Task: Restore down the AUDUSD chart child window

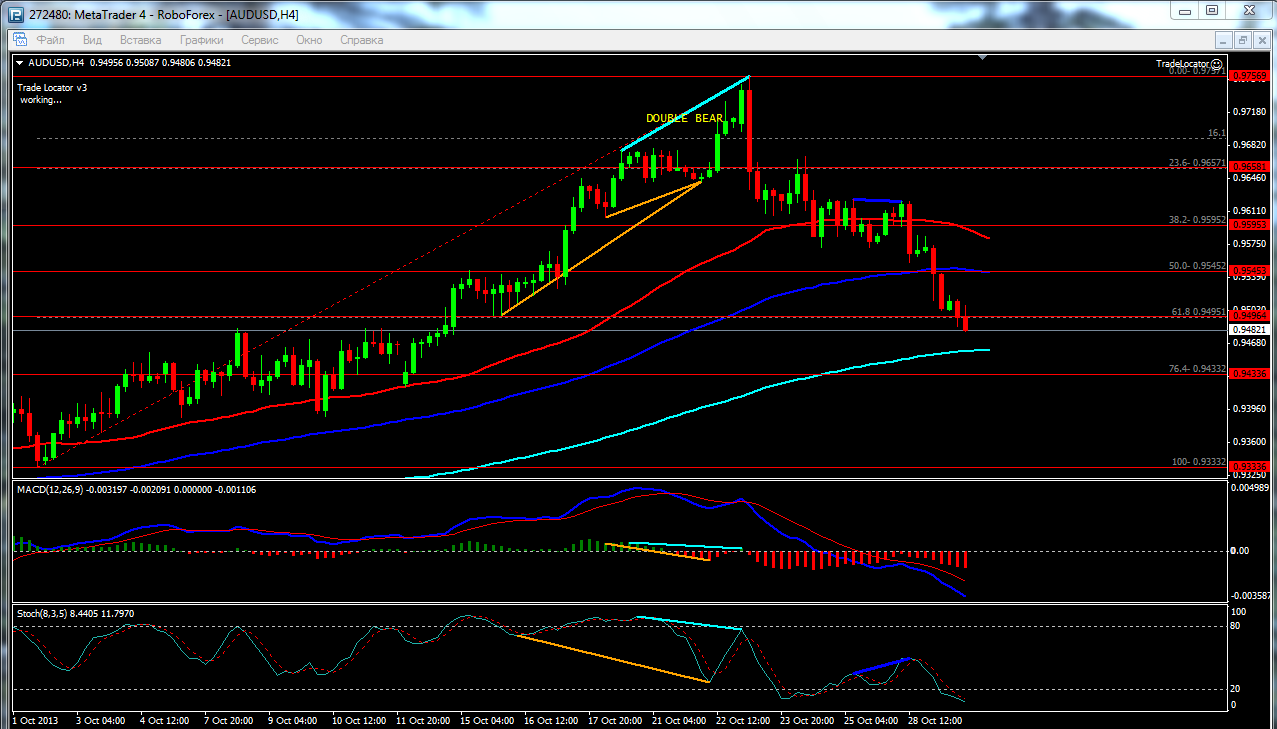Action: pyautogui.click(x=1242, y=40)
